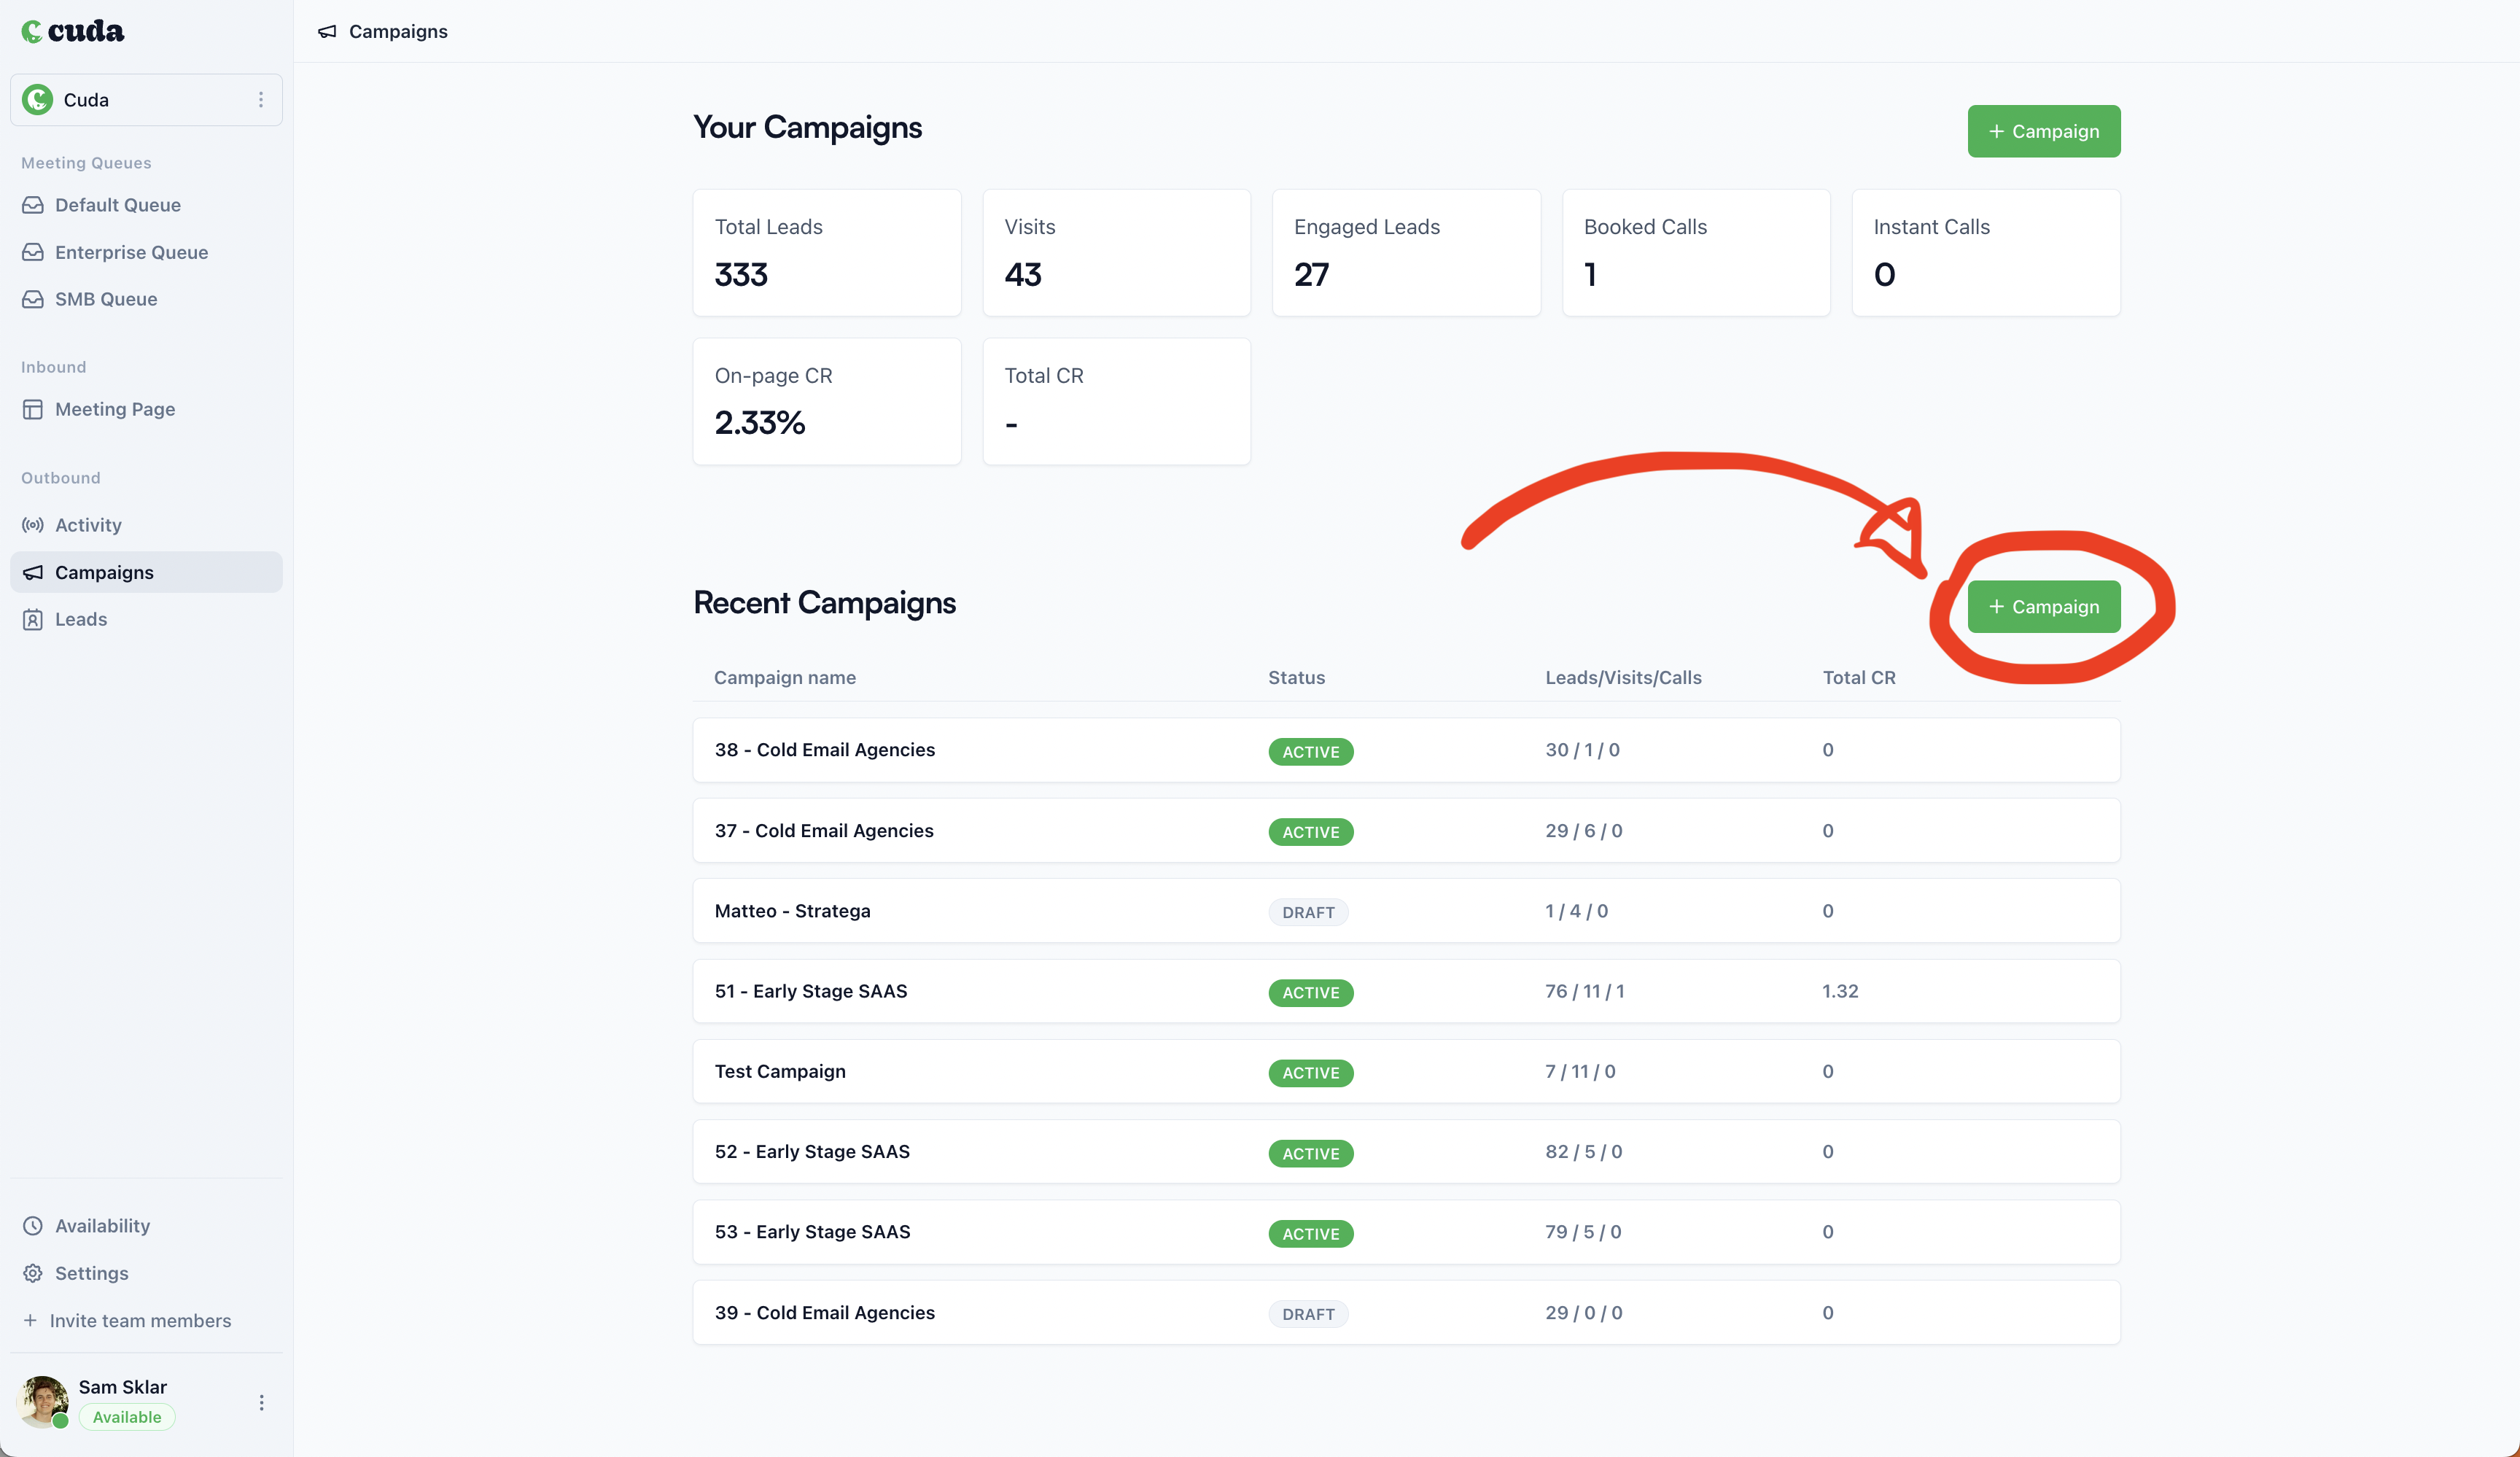Open 53 - Early Stage SAAS campaign
Image resolution: width=2520 pixels, height=1457 pixels.
click(x=1406, y=1232)
